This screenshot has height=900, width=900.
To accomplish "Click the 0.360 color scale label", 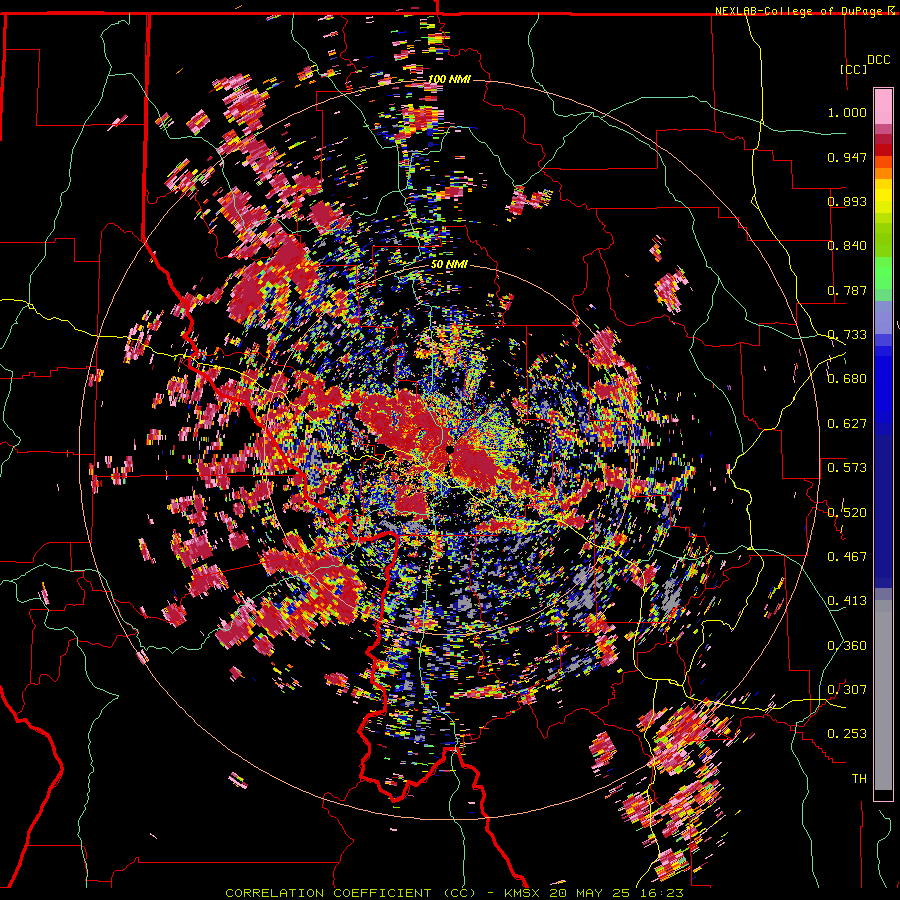I will click(x=847, y=646).
